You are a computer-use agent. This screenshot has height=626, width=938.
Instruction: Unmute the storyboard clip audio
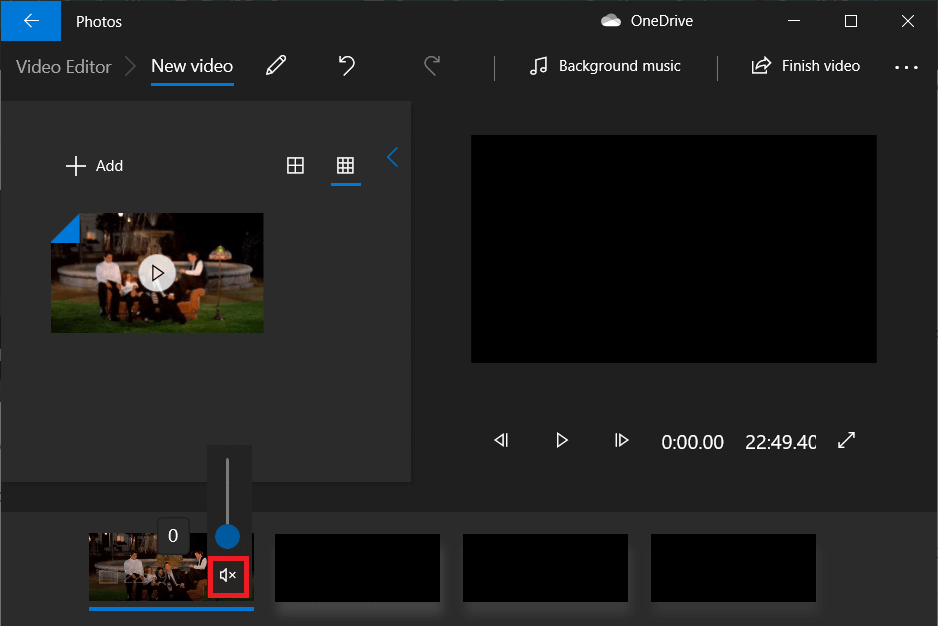[228, 575]
